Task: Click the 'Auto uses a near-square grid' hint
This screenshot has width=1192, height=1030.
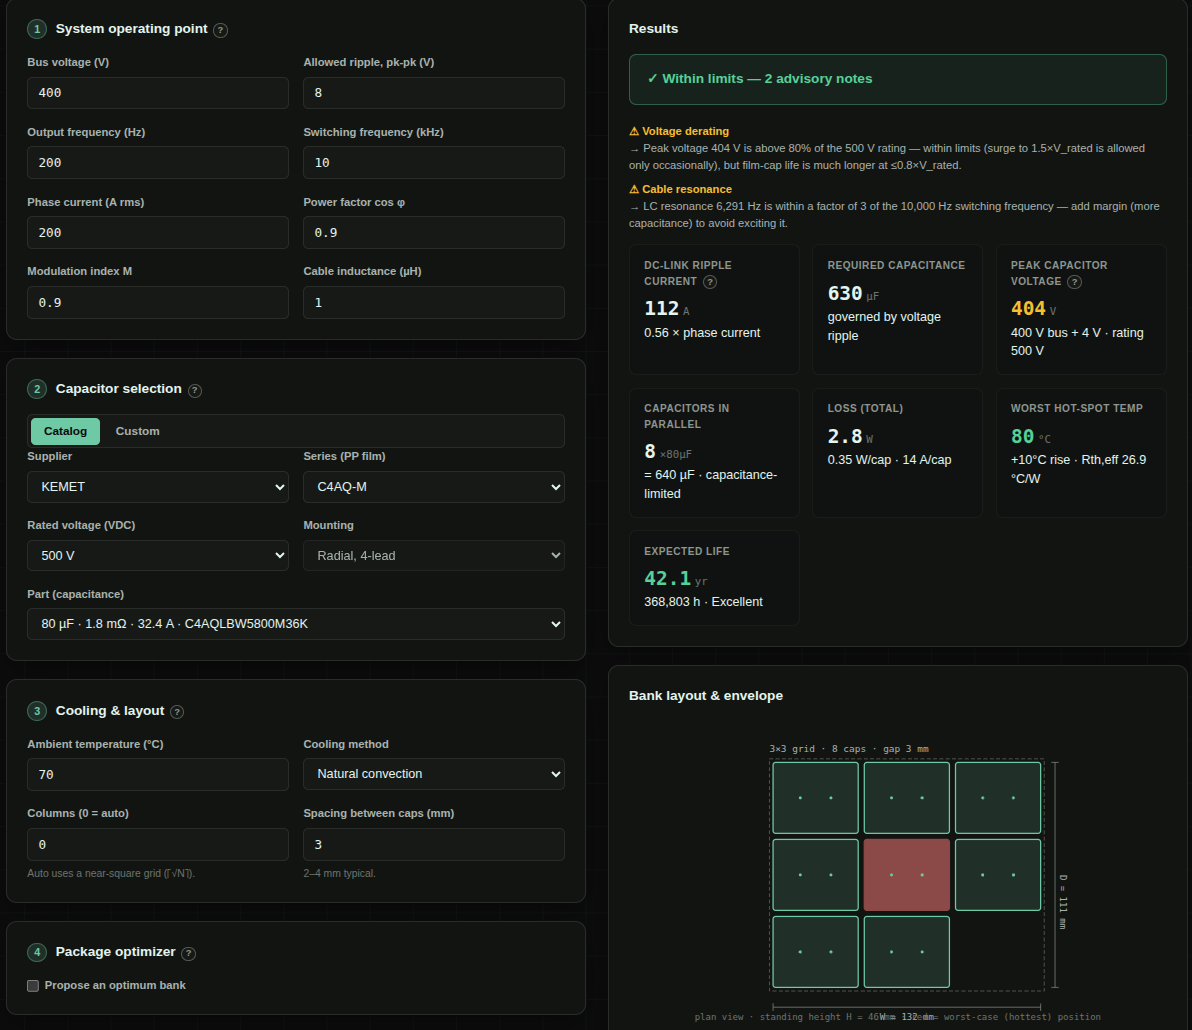Action: click(x=111, y=873)
